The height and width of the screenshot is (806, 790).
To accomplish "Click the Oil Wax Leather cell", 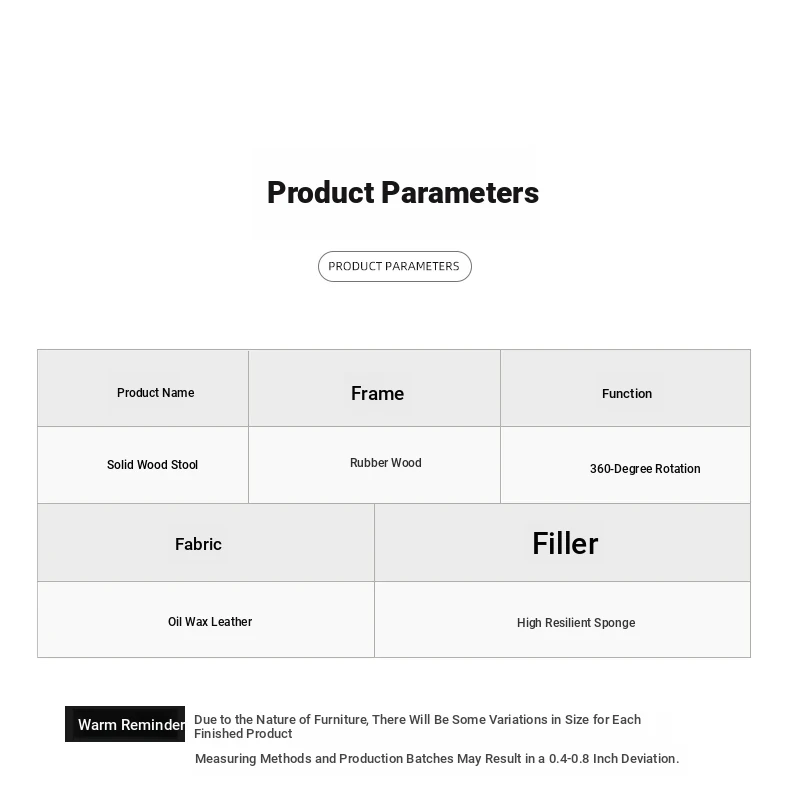I will tap(209, 622).
